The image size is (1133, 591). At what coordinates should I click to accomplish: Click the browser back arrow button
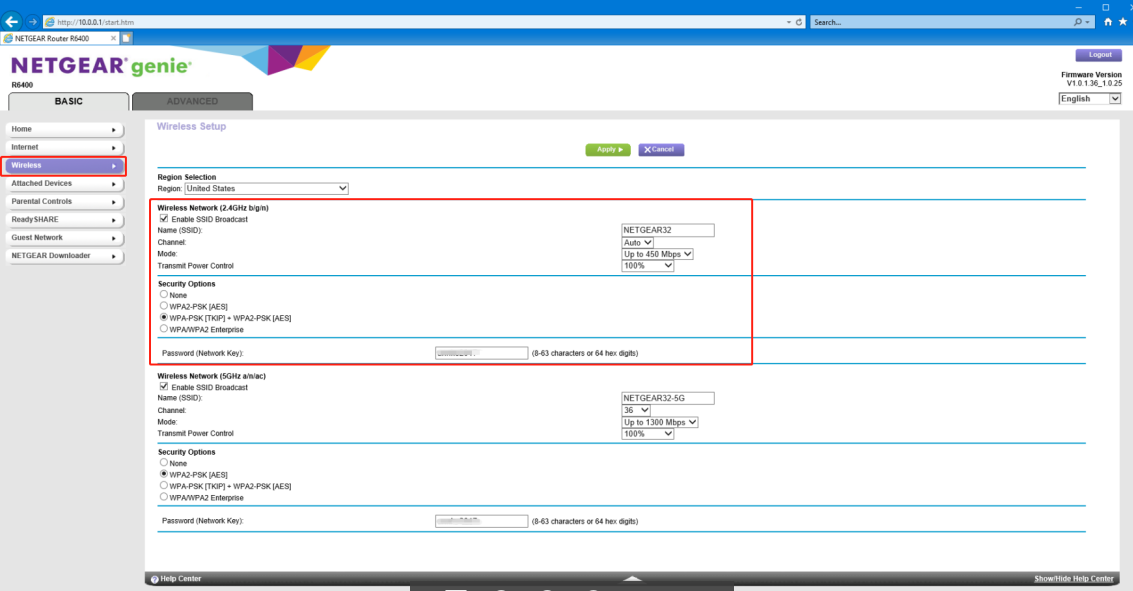click(x=12, y=21)
